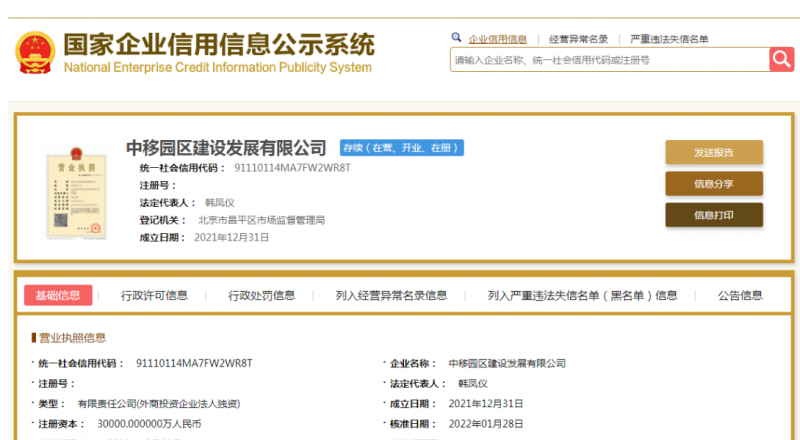The image size is (800, 440).
Task: View the 列入经营异常名录信息 tab
Action: pyautogui.click(x=391, y=295)
